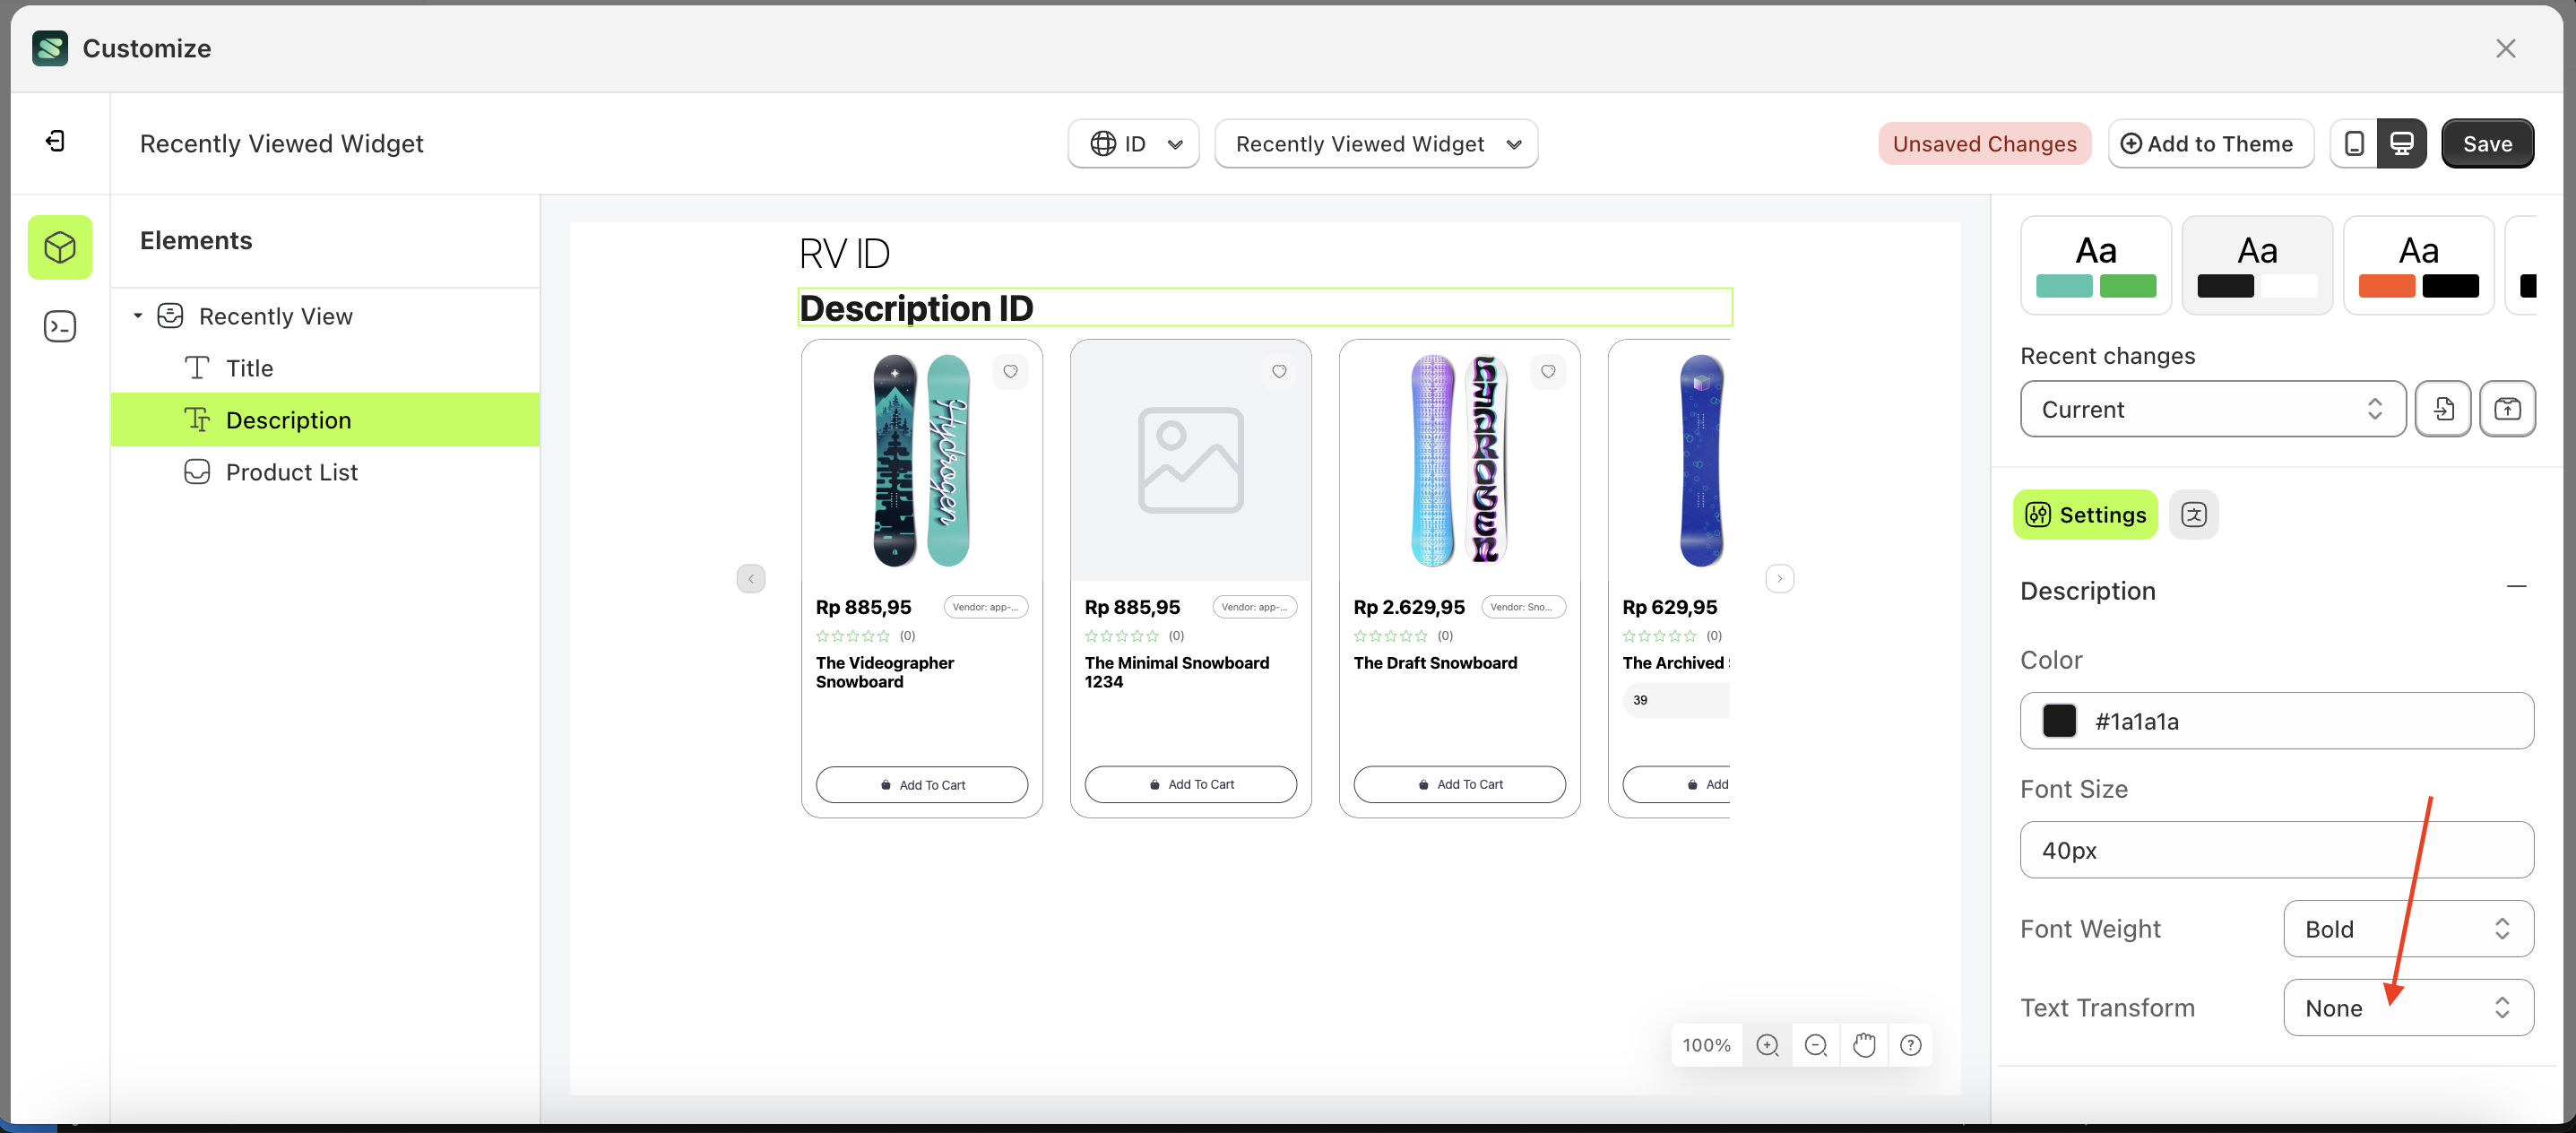Switch preview to mobile view

click(2355, 143)
